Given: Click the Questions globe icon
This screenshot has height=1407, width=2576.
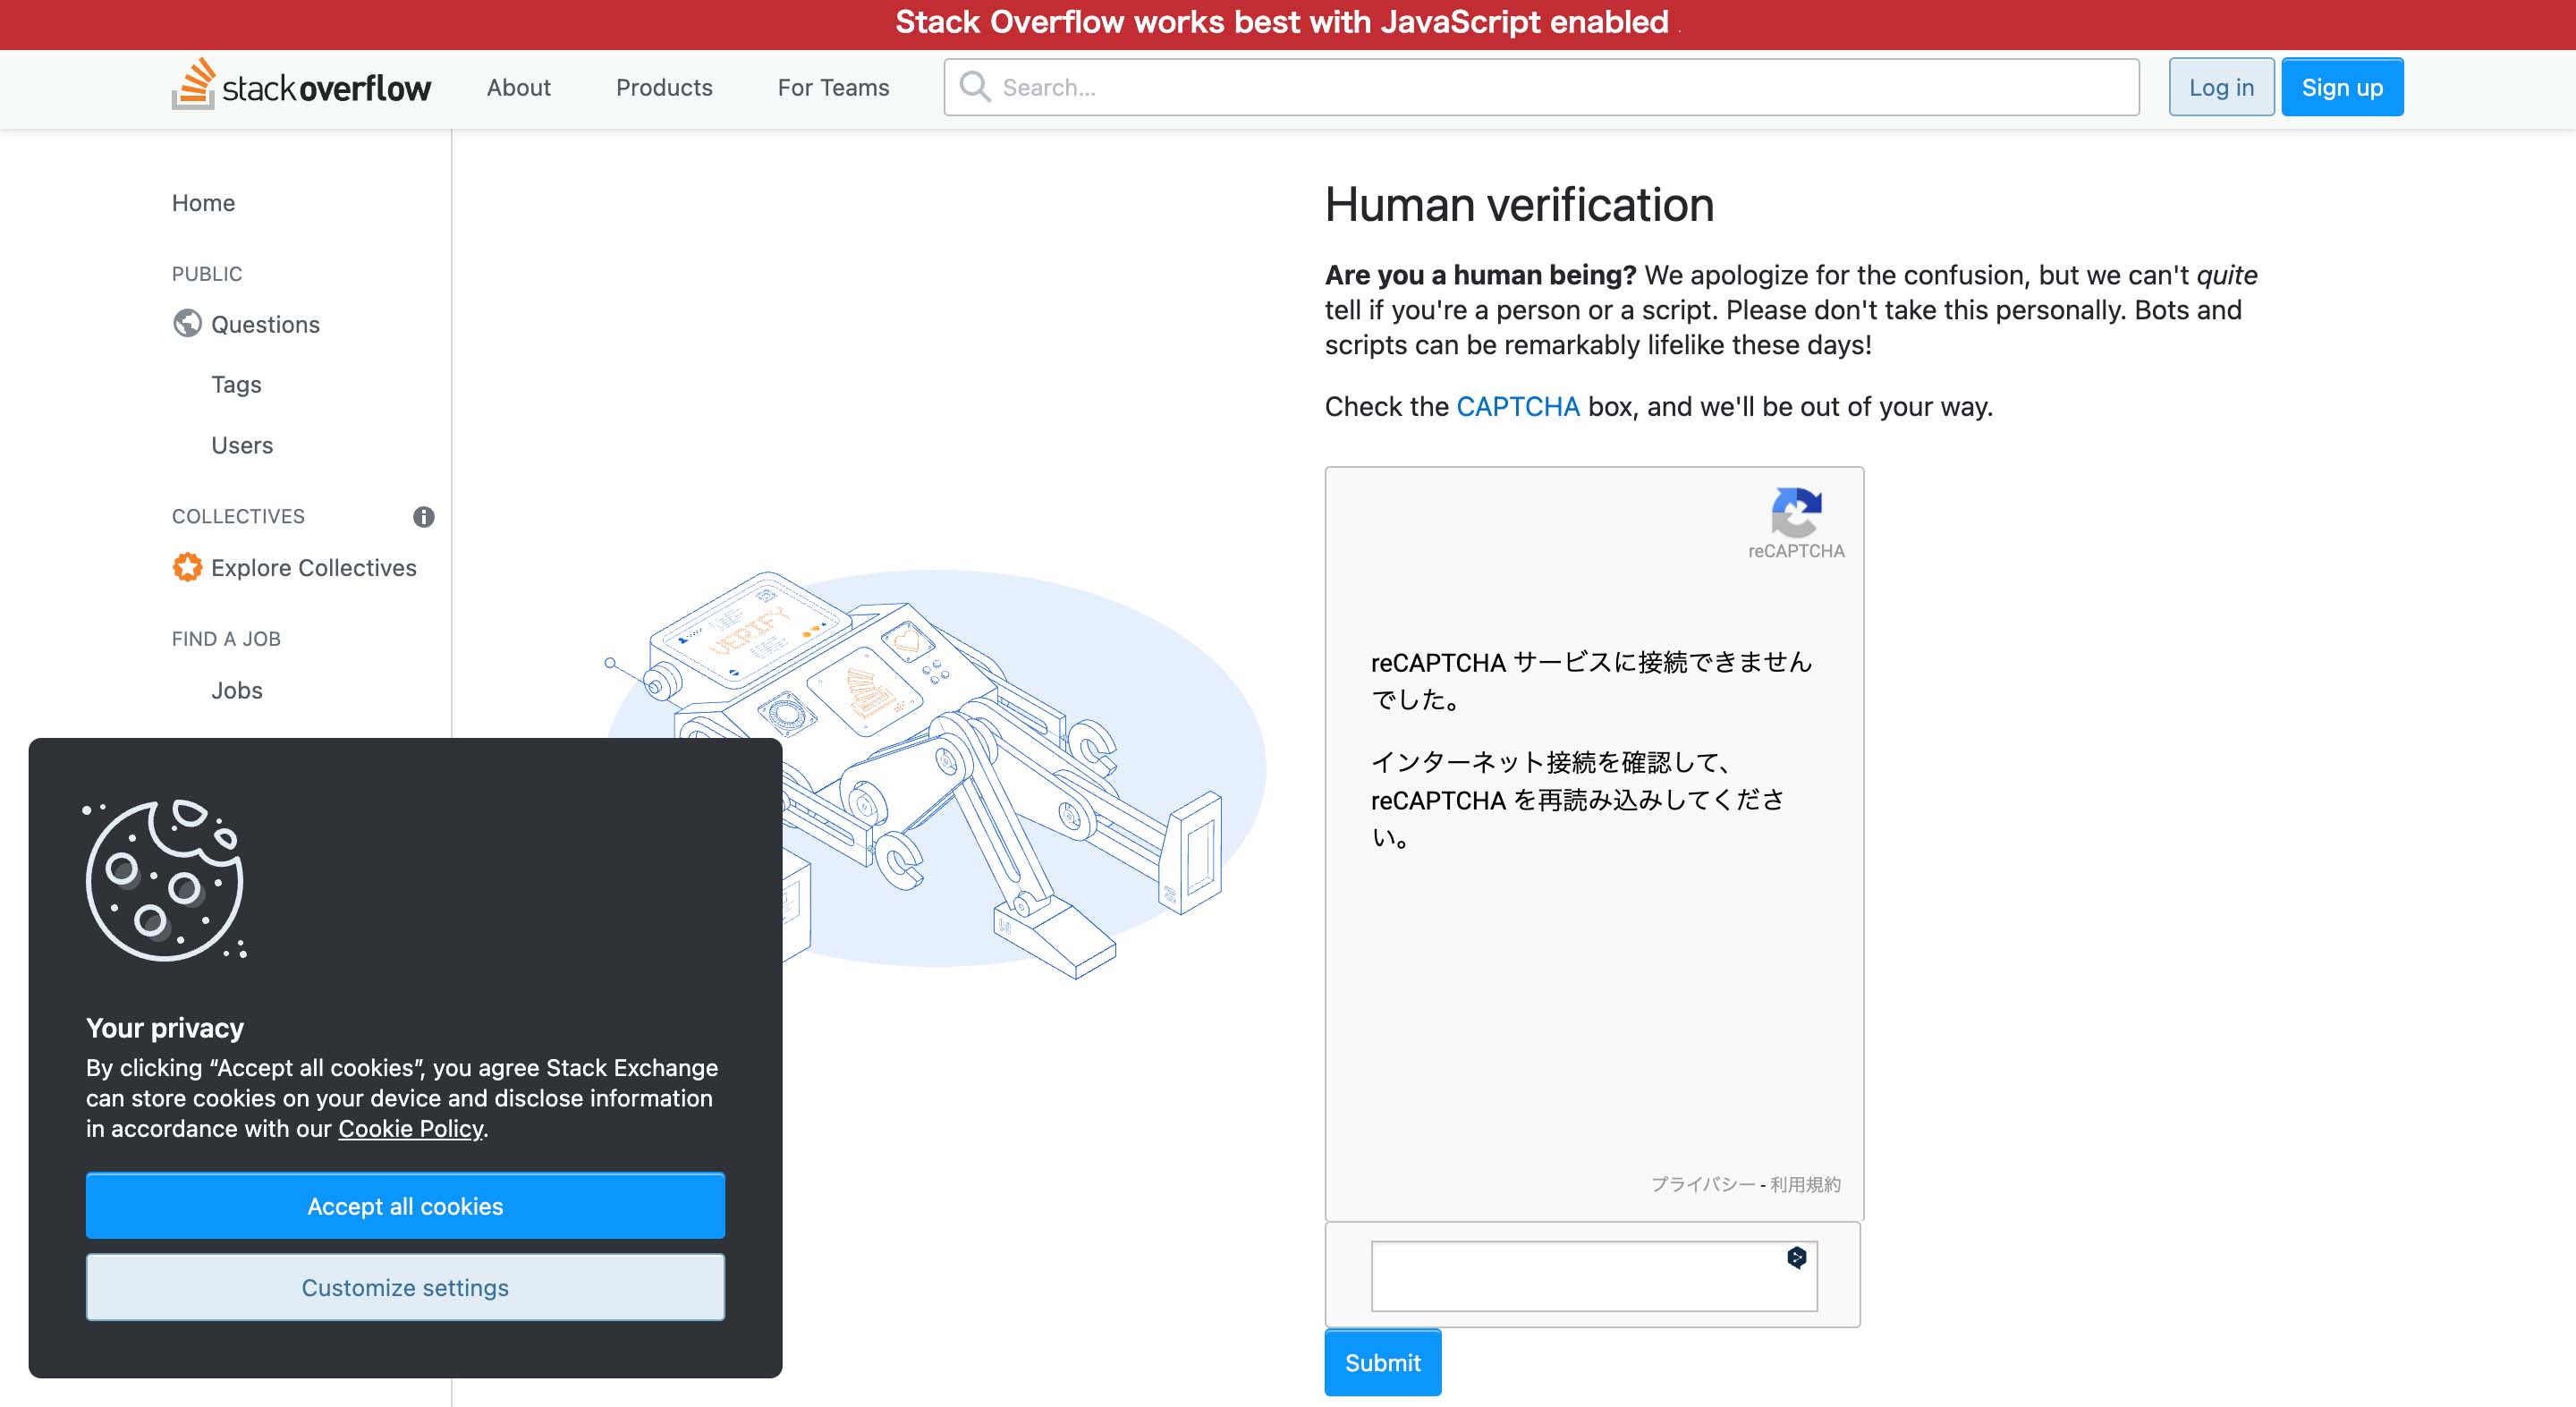Looking at the screenshot, I should pos(187,323).
